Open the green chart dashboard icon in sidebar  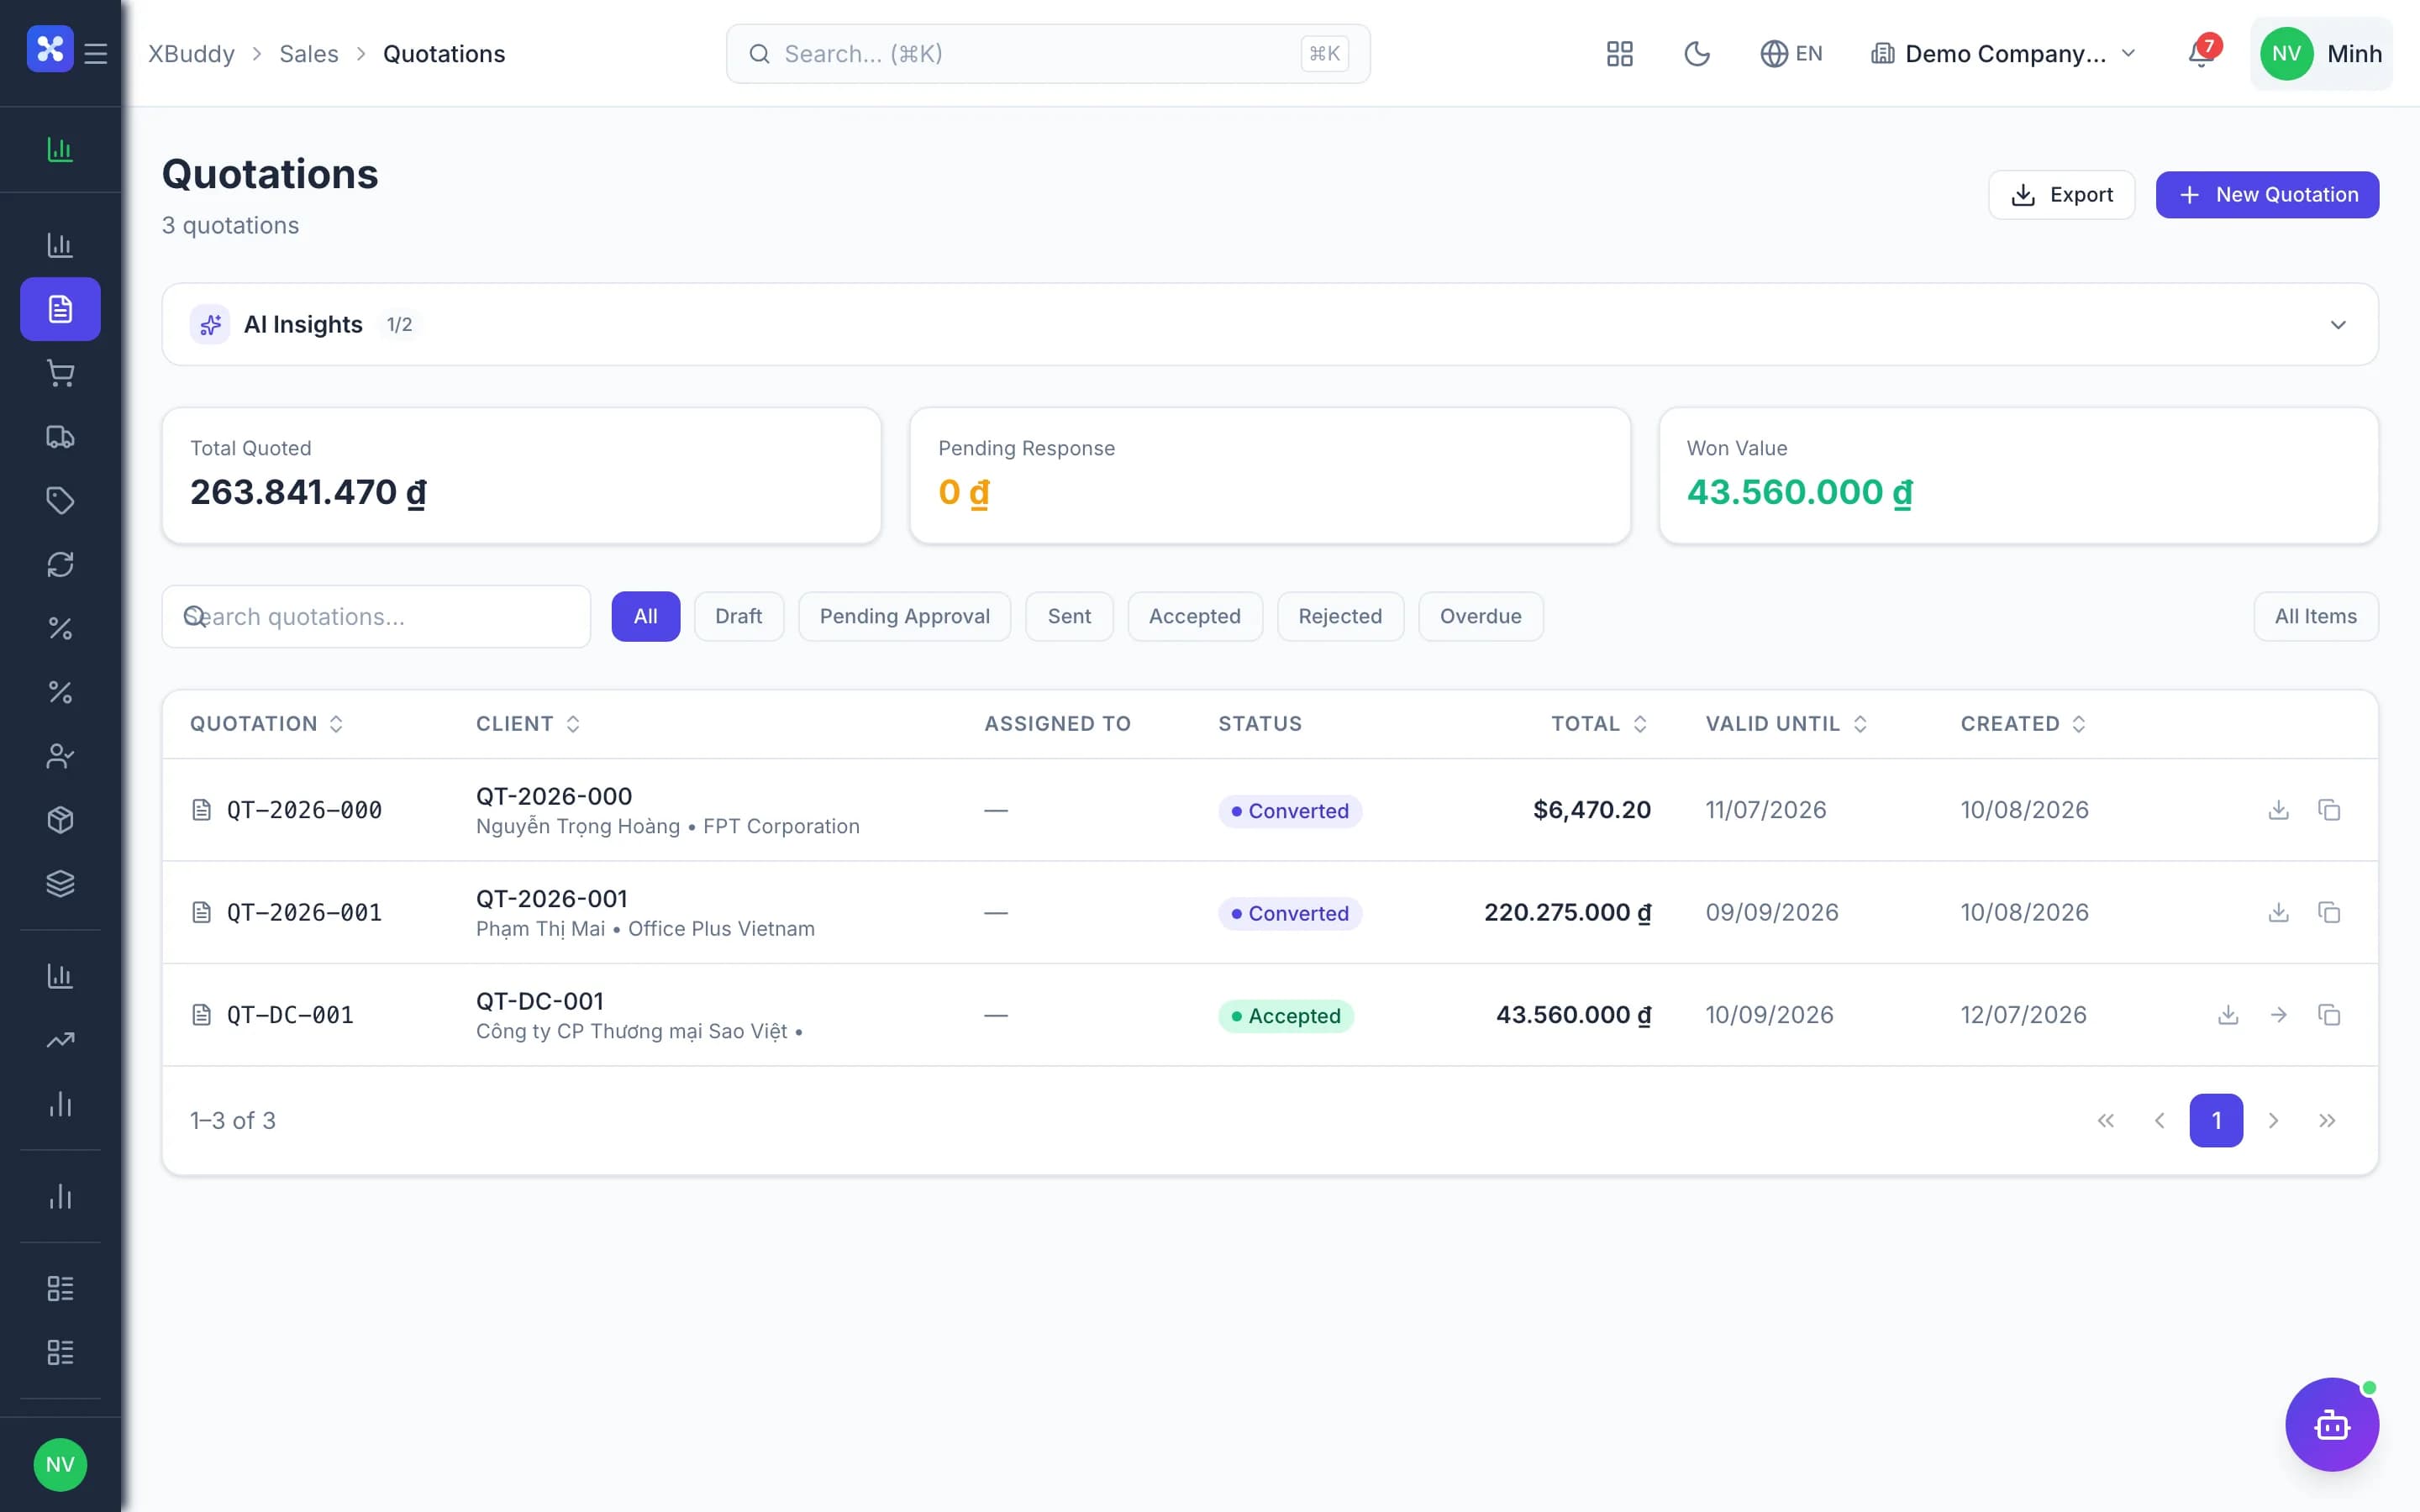click(x=60, y=150)
